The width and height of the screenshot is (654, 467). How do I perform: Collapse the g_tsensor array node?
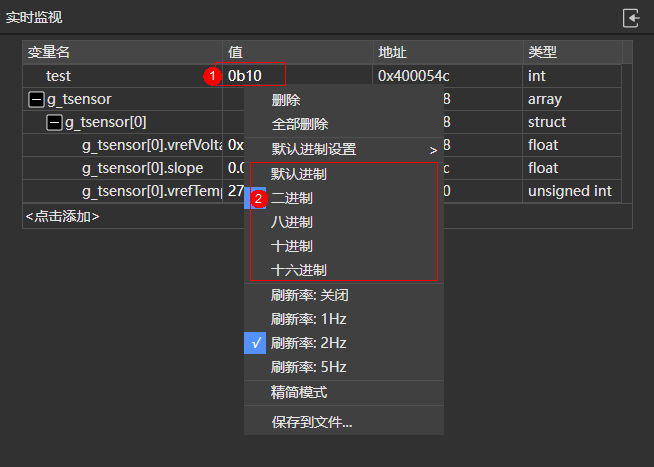click(37, 99)
